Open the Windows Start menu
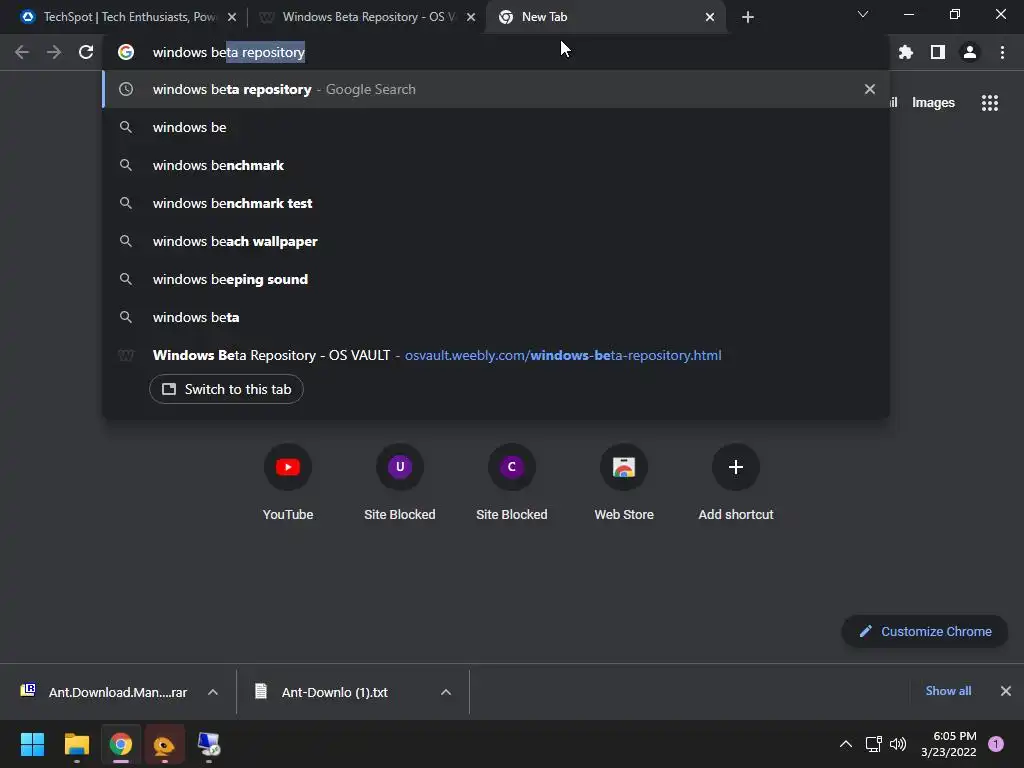1024x768 pixels. [32, 744]
